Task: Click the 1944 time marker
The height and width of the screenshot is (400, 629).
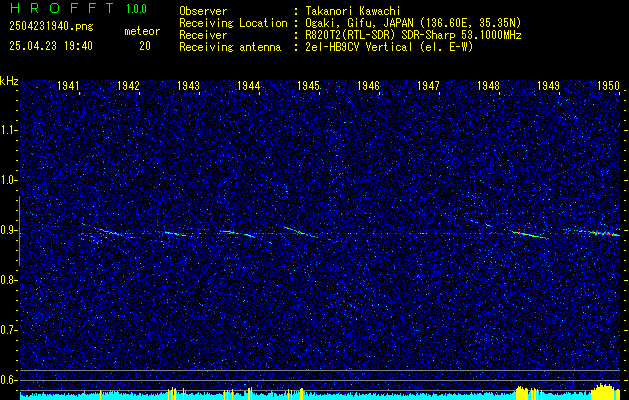Action: (248, 85)
